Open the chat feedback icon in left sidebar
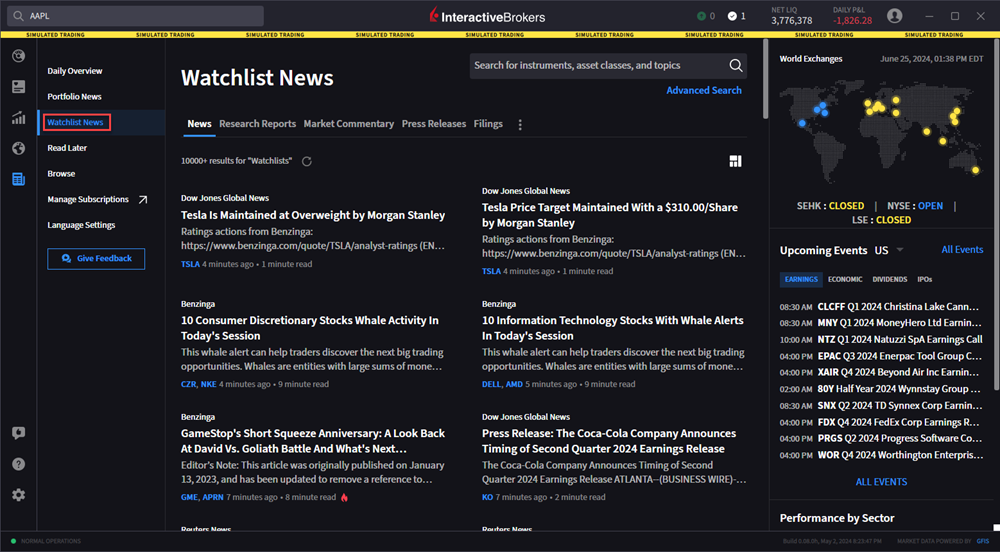Viewport: 1000px width, 552px height. 18,433
